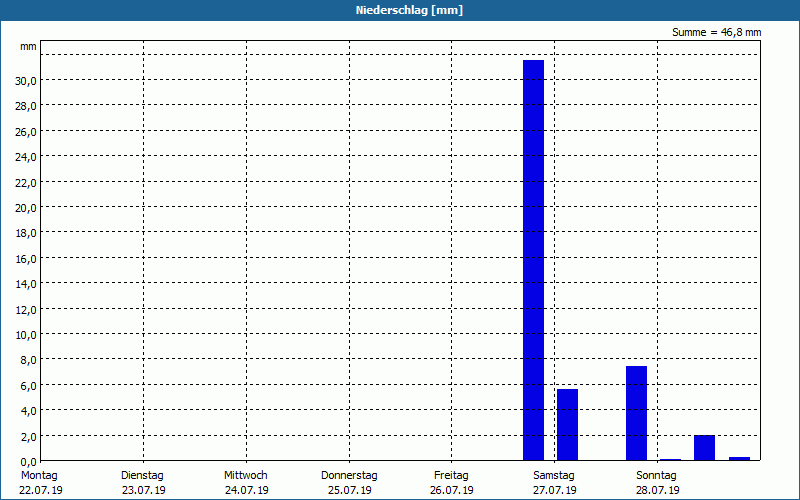Image resolution: width=800 pixels, height=500 pixels.
Task: Click the 20,0 y-axis value
Action: tap(26, 208)
